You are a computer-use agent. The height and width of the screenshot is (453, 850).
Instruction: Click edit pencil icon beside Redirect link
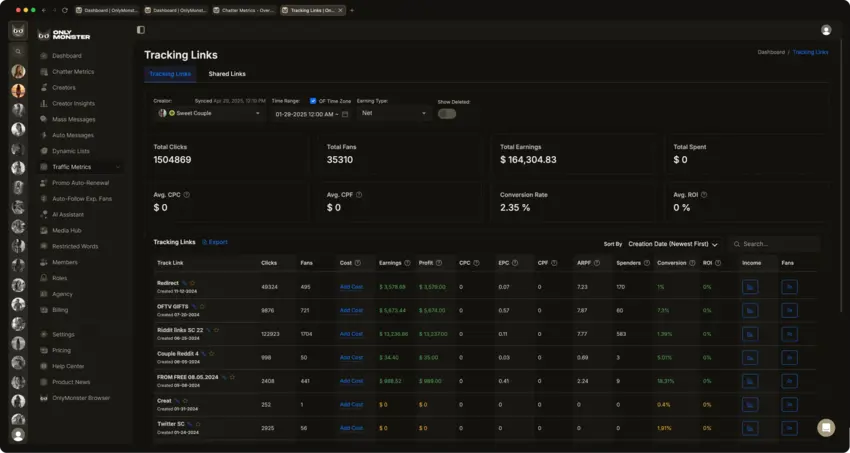coord(184,283)
